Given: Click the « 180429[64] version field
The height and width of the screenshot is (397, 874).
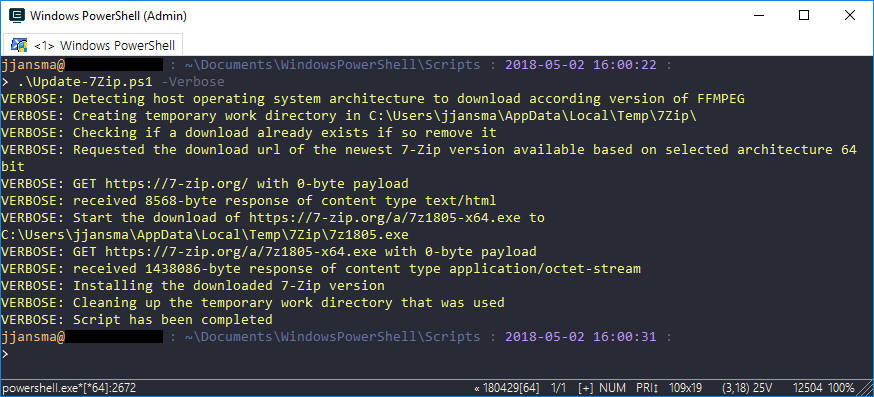Looking at the screenshot, I should click(x=506, y=388).
